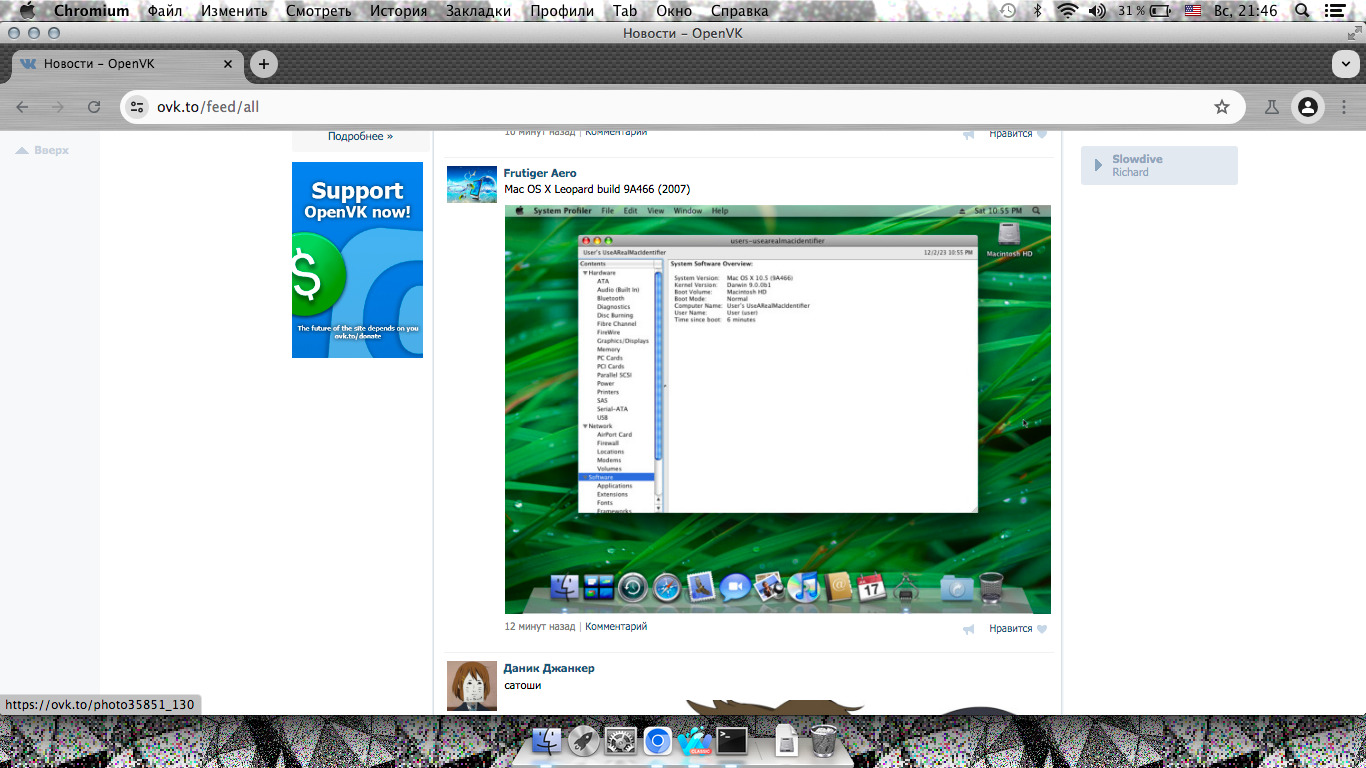
Task: Click the browser forward arrow
Action: [x=58, y=107]
